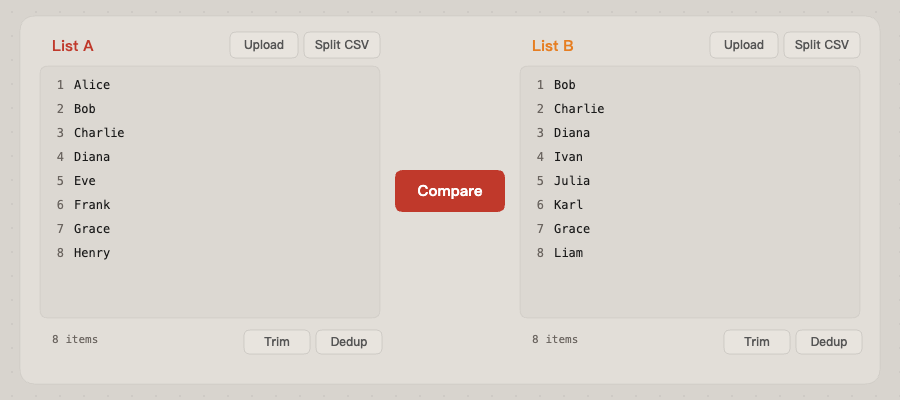Trim whitespace in List A
This screenshot has width=900, height=400.
coord(277,342)
